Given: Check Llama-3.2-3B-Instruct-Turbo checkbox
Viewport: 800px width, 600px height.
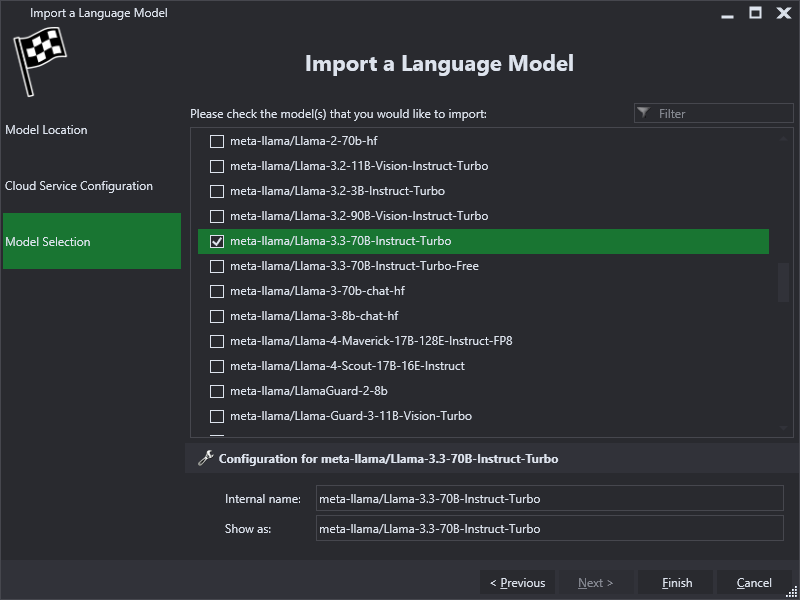Looking at the screenshot, I should coord(217,191).
